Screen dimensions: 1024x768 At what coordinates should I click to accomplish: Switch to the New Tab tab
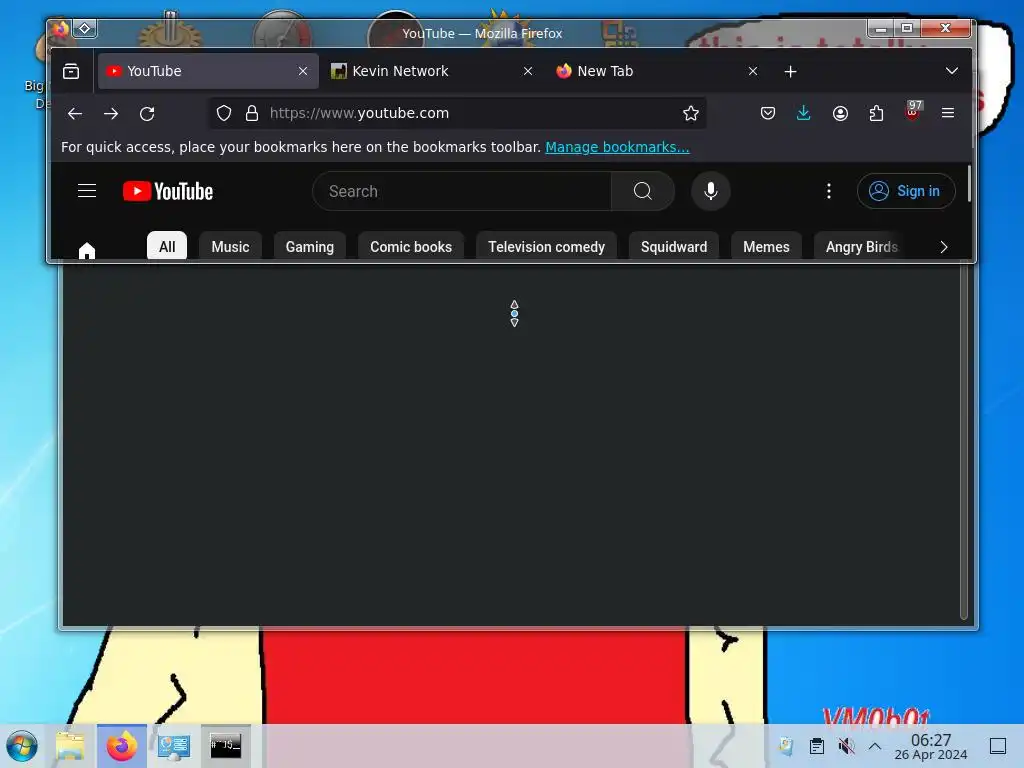point(658,71)
